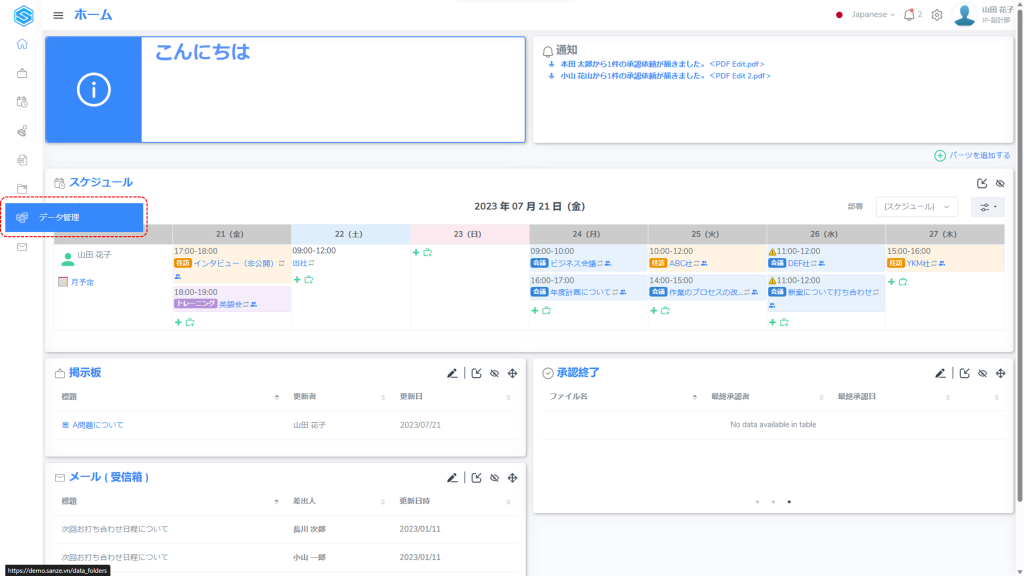The width and height of the screenshot is (1024, 576).
Task: Open the Home icon in the sidebar
Action: point(22,44)
